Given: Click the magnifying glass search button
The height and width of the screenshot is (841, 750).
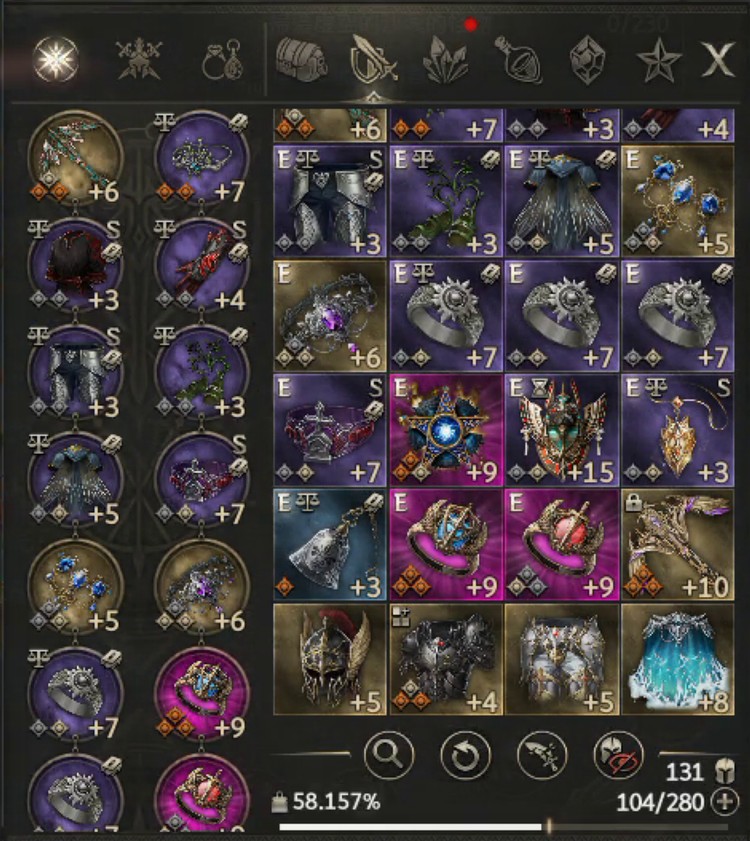Looking at the screenshot, I should coord(389,755).
